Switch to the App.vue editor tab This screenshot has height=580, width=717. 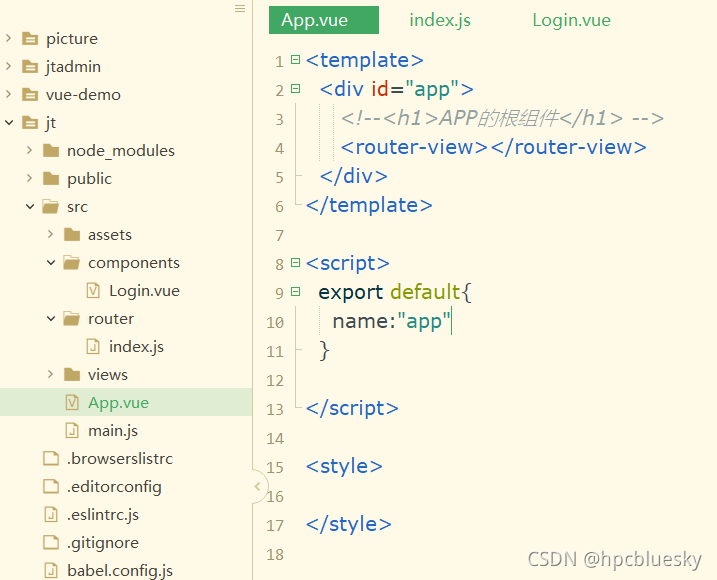(324, 20)
